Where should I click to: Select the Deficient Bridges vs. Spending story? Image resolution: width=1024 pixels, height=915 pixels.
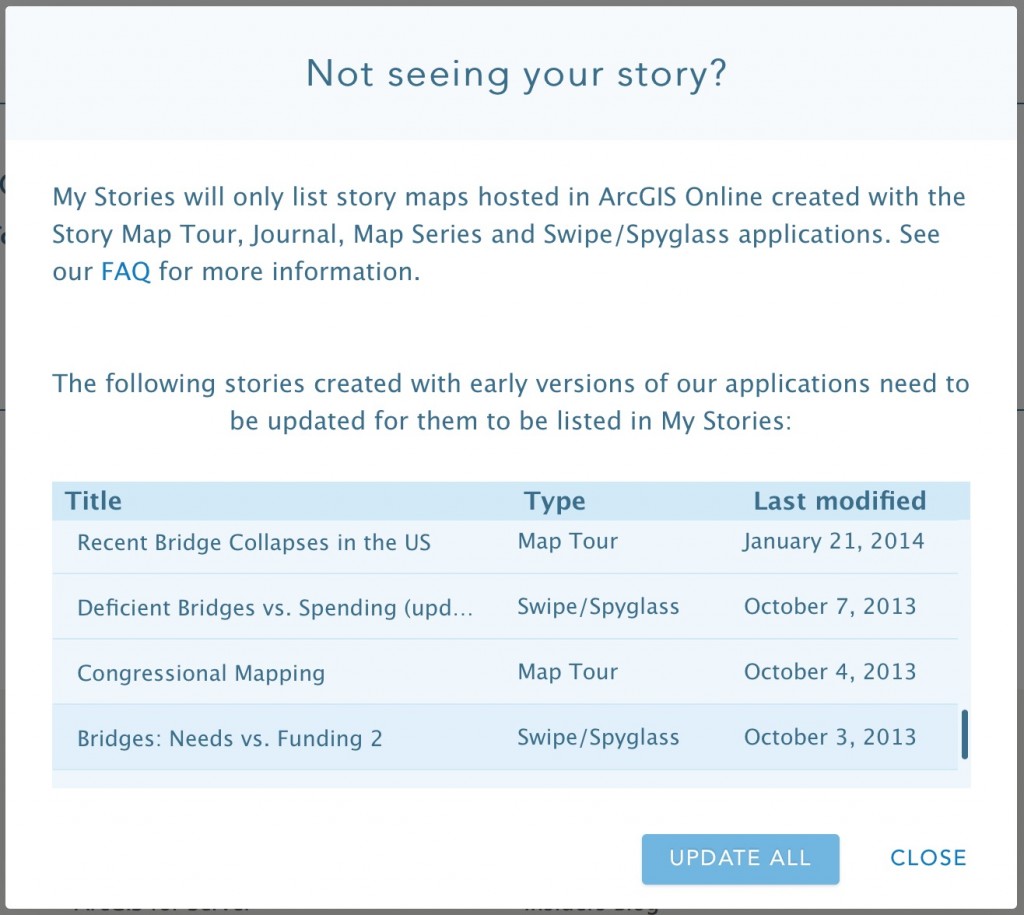(x=275, y=608)
